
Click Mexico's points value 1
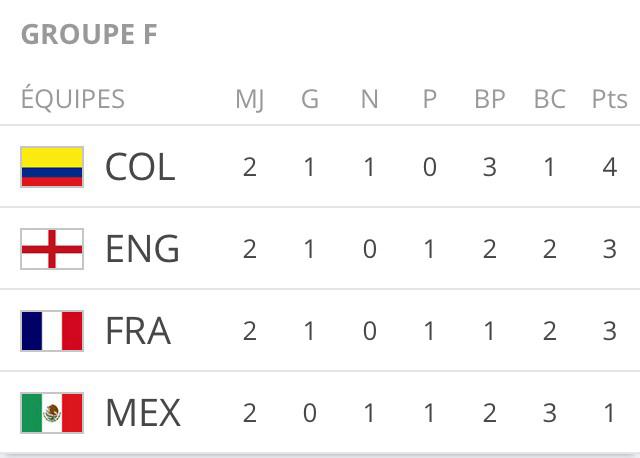click(610, 413)
